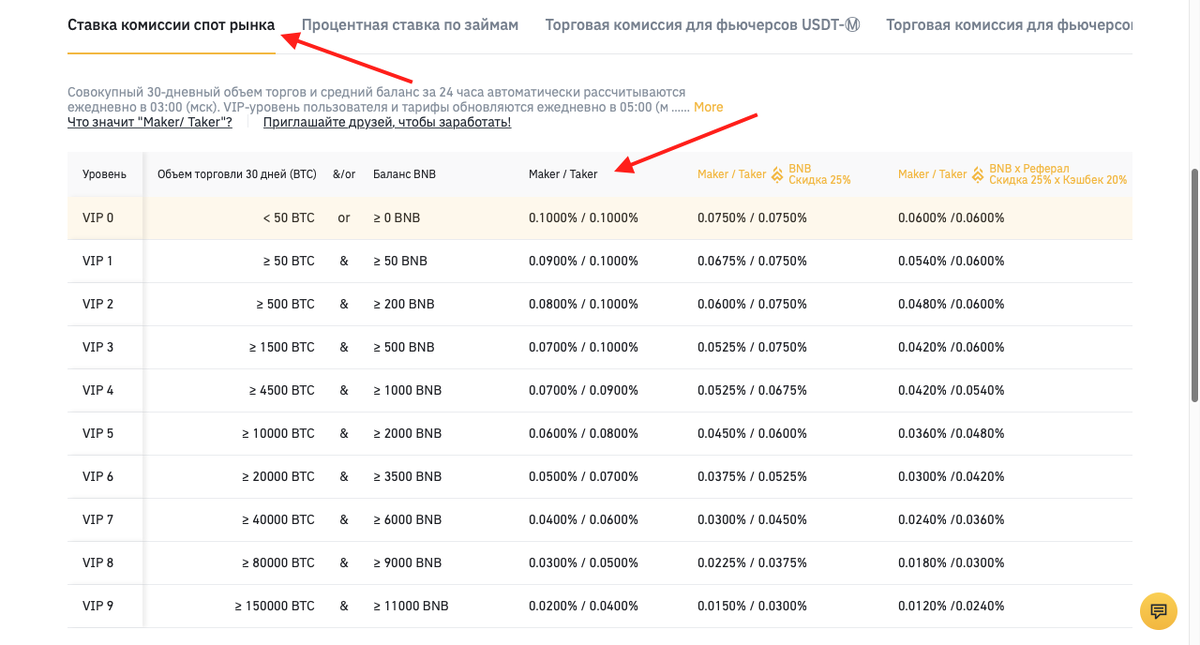Click the '0.0600% / 0.0800%' fee cell
This screenshot has height=645, width=1200.
[x=584, y=434]
